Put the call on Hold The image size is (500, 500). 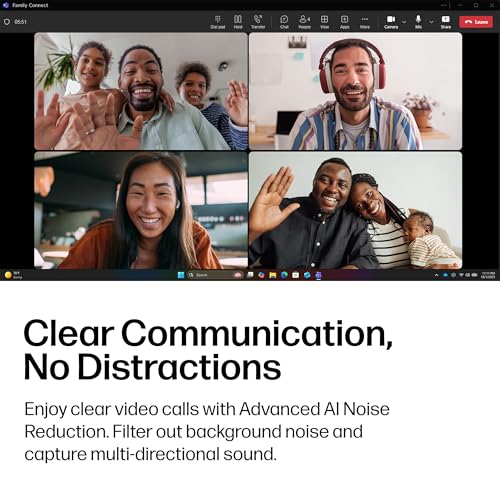pyautogui.click(x=238, y=22)
